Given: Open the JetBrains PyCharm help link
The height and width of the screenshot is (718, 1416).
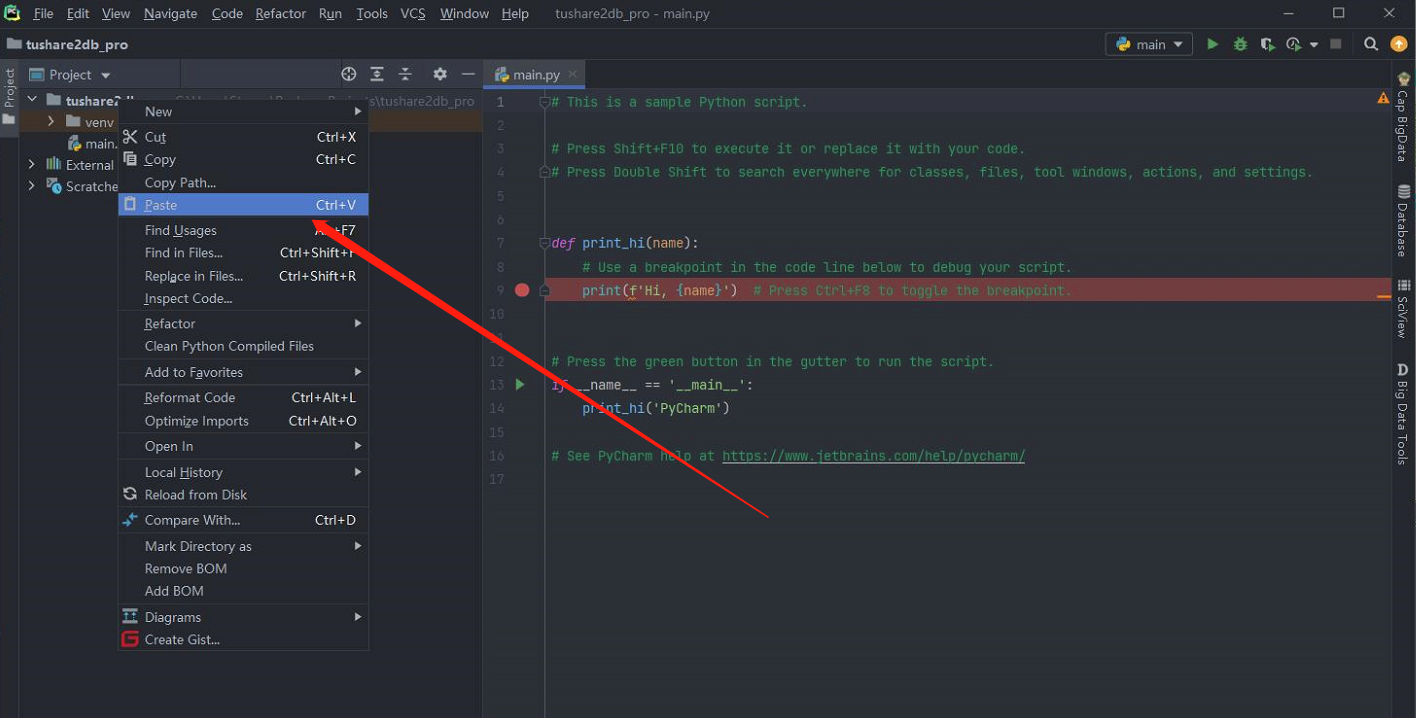Looking at the screenshot, I should [x=873, y=456].
